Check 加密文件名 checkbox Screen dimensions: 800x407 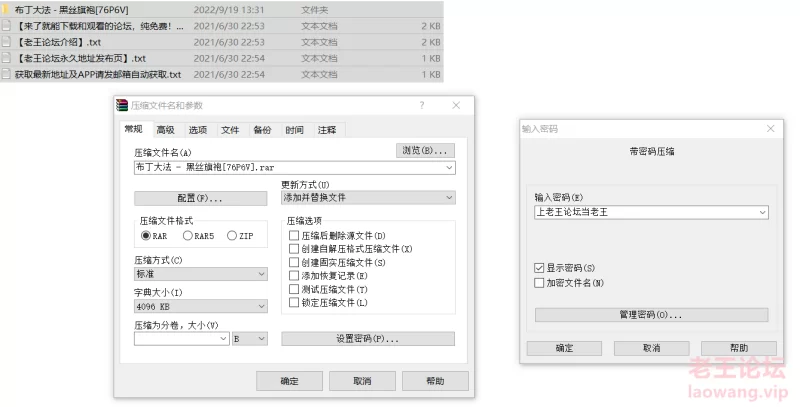pyautogui.click(x=539, y=283)
